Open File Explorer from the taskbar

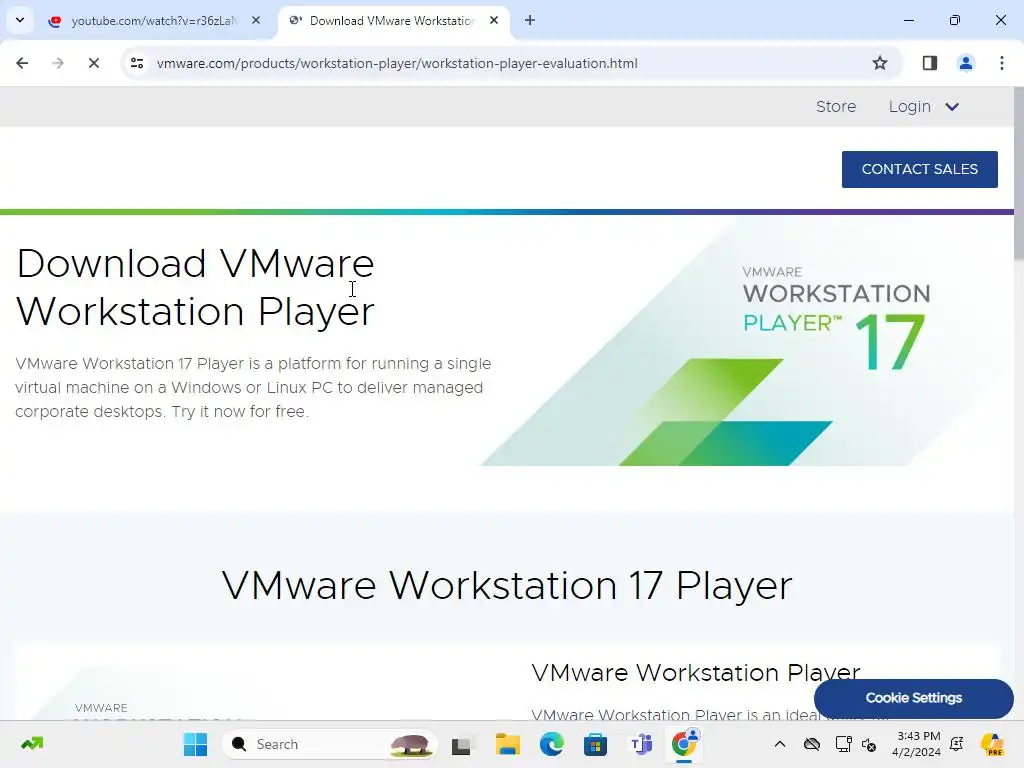tap(507, 744)
